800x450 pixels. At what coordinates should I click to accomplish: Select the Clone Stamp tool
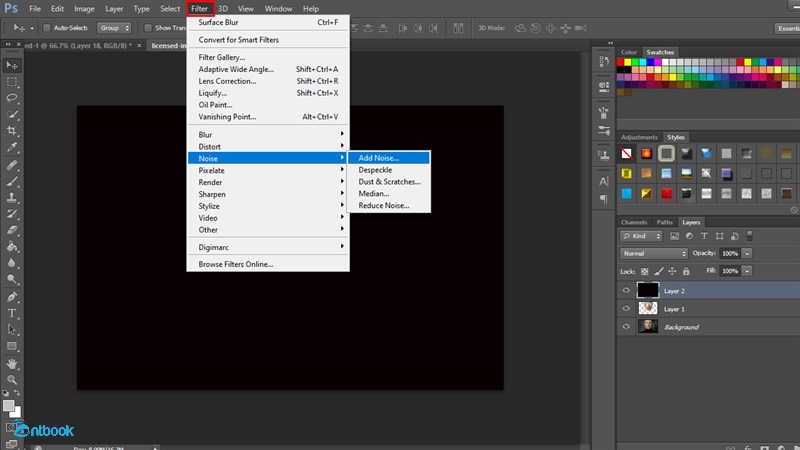12,197
